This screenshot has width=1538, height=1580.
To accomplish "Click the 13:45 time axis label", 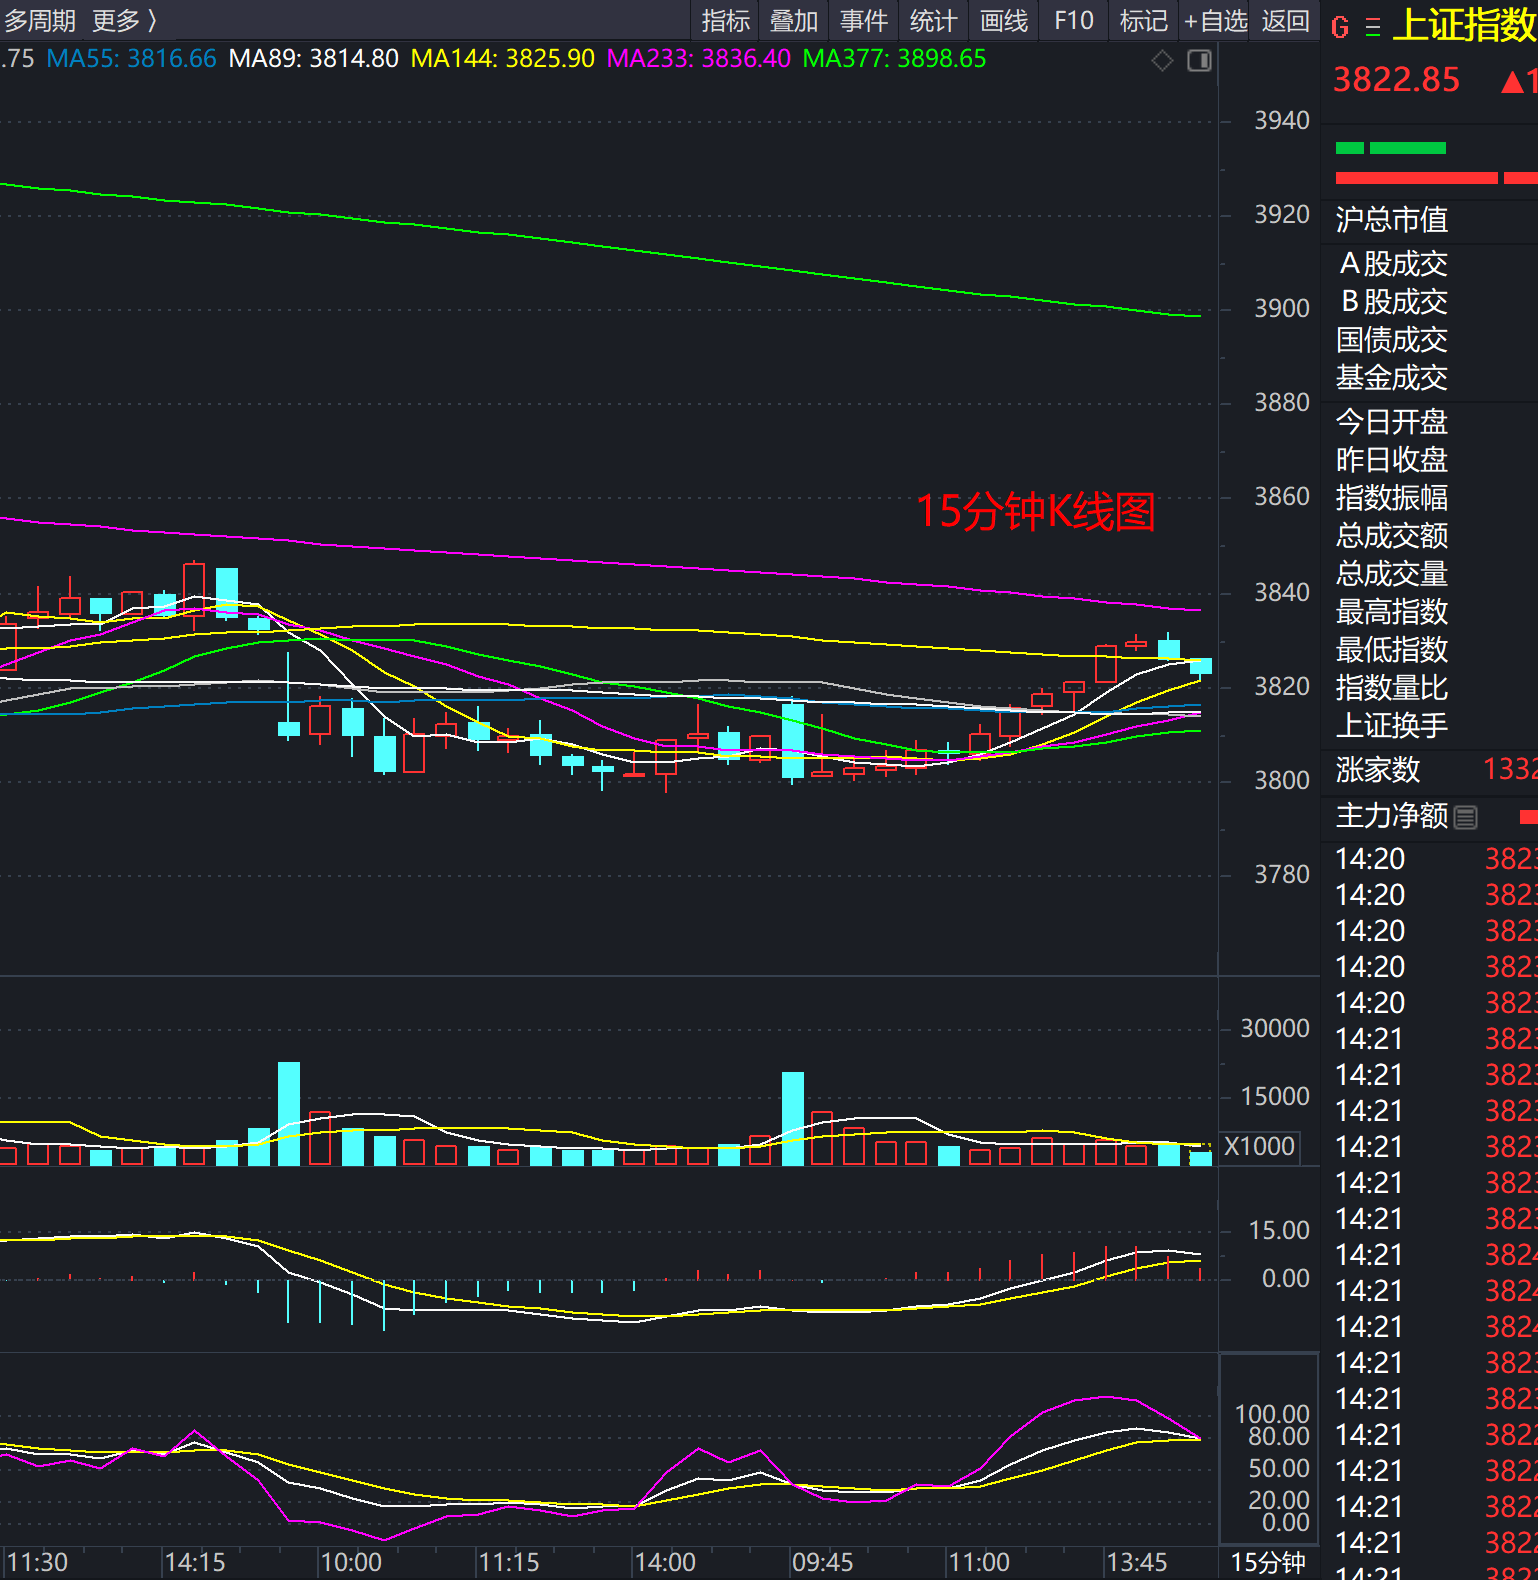I will pos(1137,1562).
